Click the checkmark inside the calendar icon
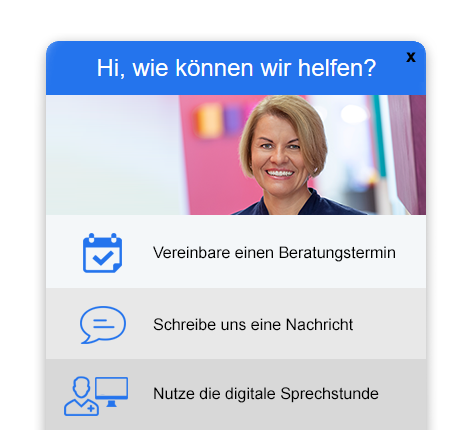The height and width of the screenshot is (430, 456). (103, 258)
